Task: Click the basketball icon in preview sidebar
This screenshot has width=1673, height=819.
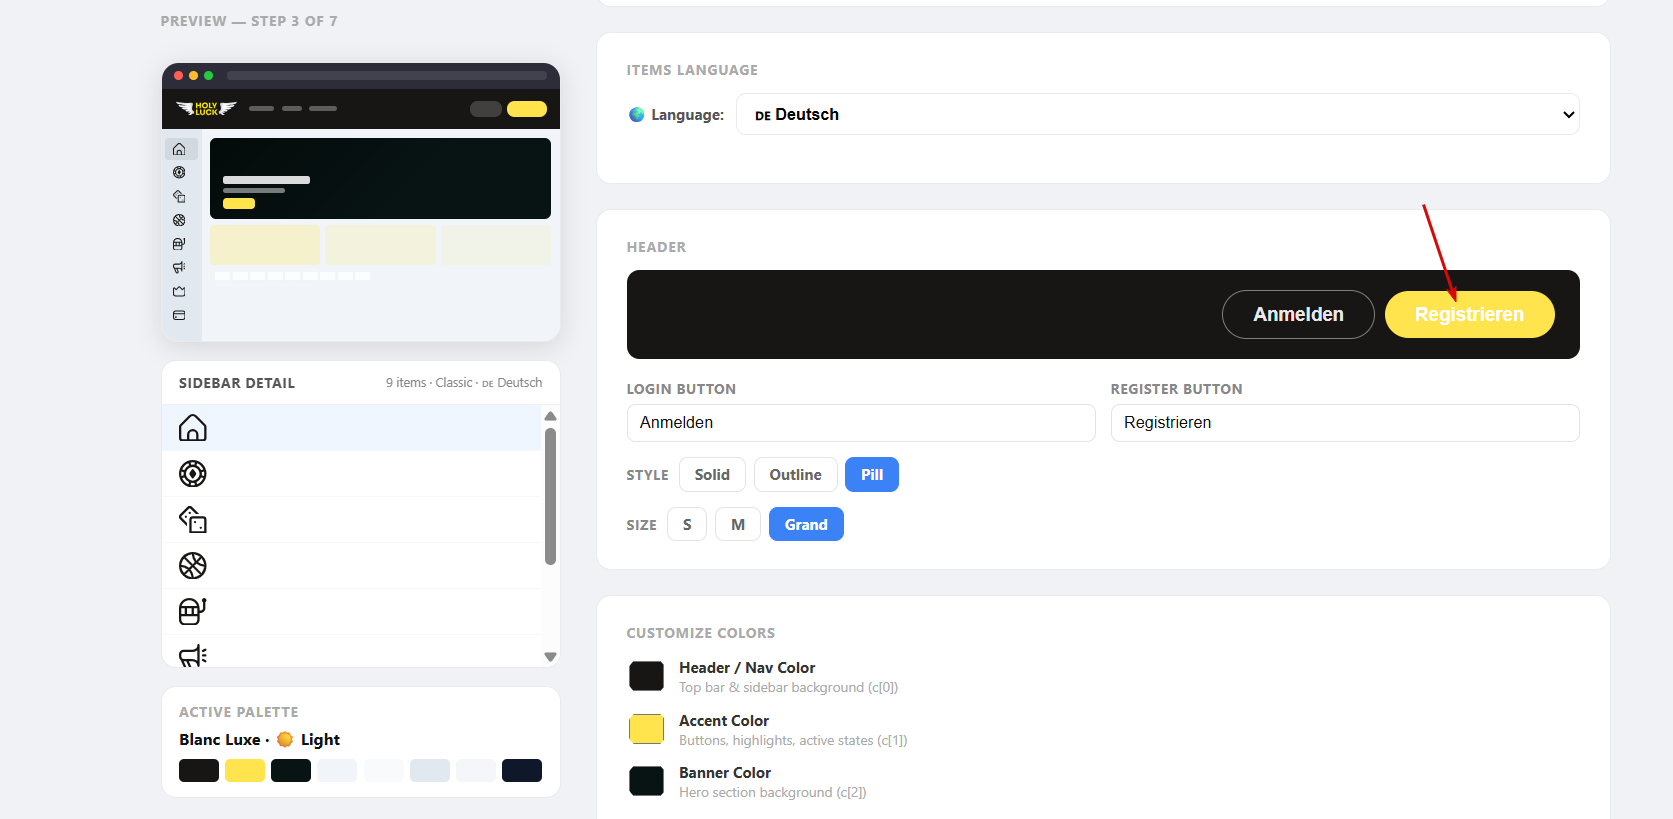Action: click(179, 220)
